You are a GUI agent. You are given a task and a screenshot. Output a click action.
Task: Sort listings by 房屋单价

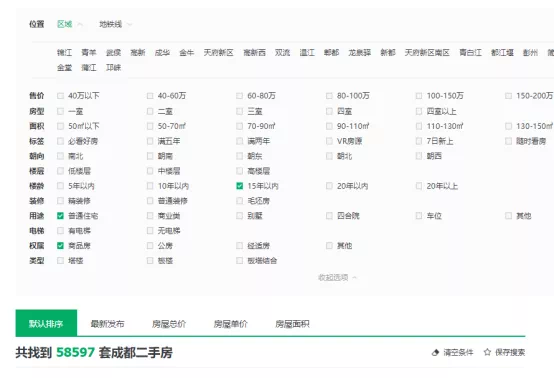click(230, 324)
